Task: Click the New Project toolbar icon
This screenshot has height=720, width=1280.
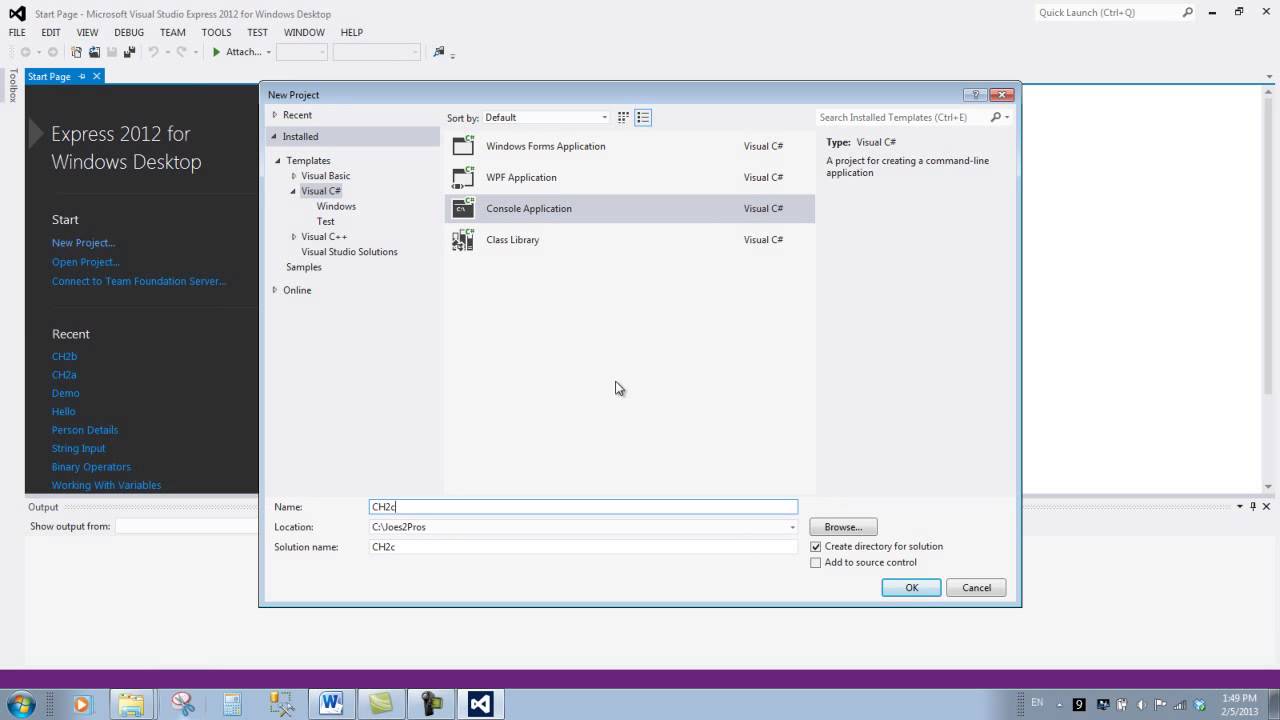Action: click(x=76, y=52)
